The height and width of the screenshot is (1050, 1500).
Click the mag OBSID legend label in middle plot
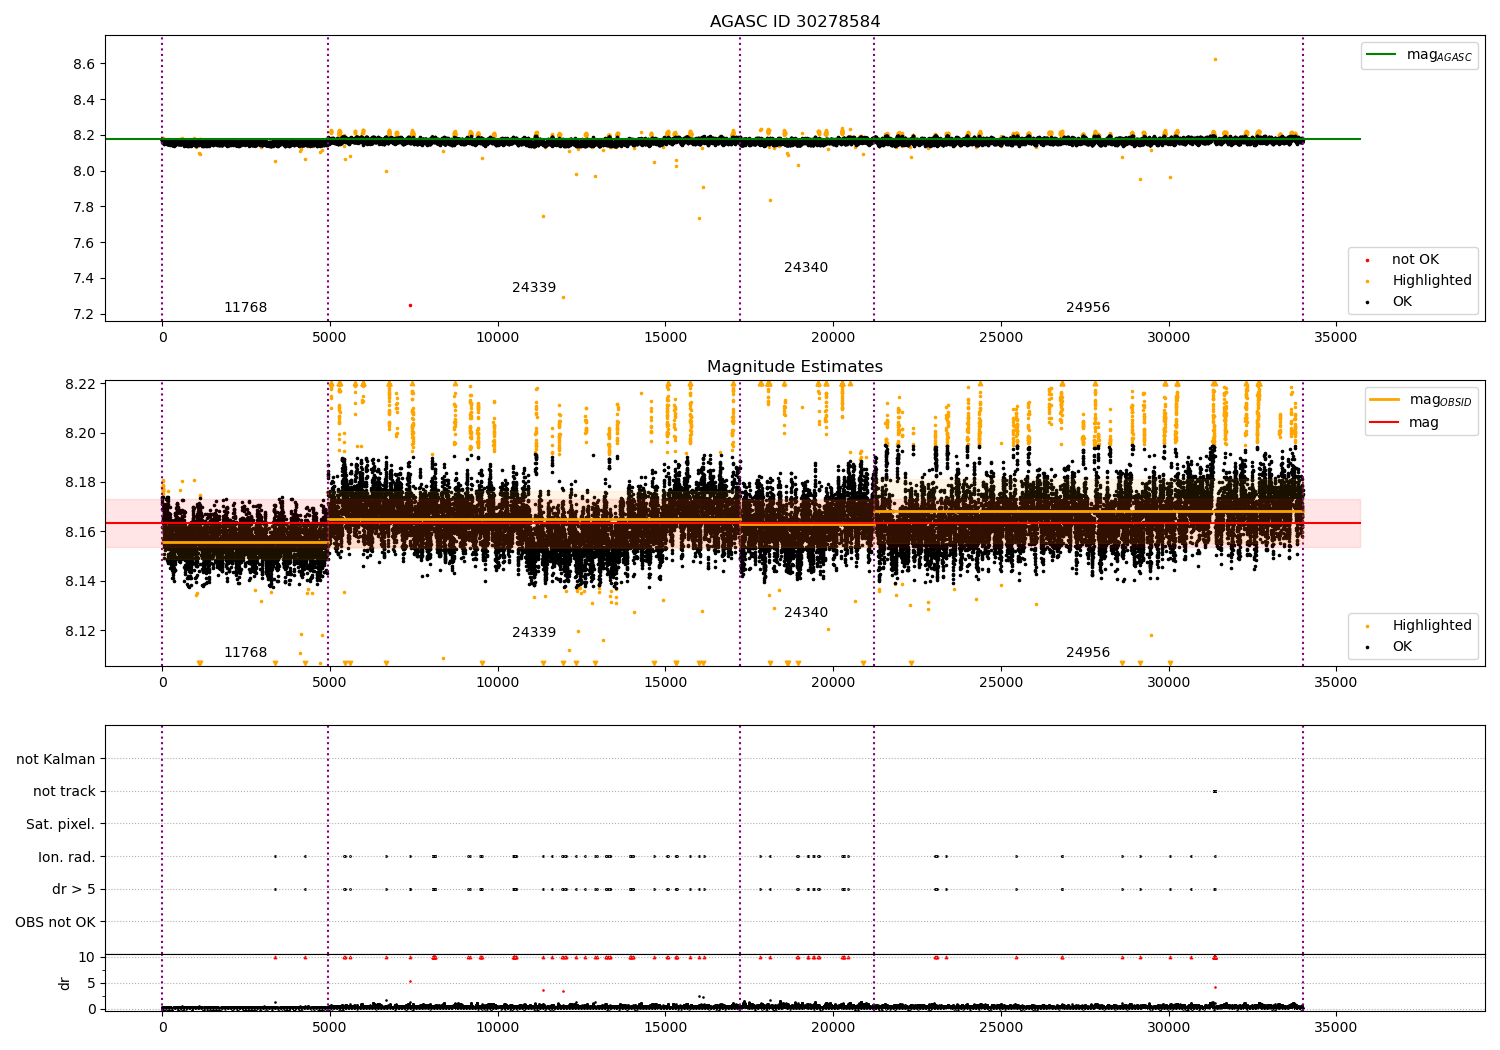[1441, 400]
